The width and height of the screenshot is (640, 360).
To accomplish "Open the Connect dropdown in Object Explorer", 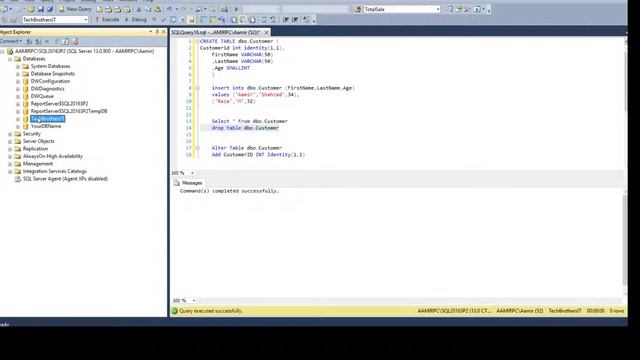I will (x=11, y=41).
